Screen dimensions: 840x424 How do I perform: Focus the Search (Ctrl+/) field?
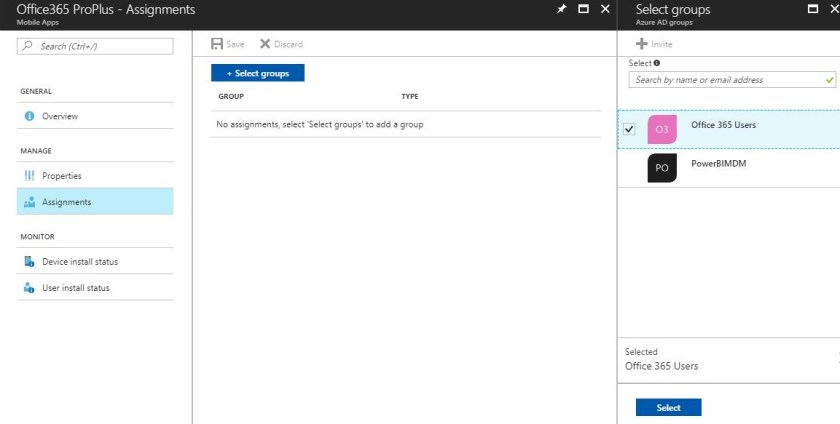[x=95, y=46]
